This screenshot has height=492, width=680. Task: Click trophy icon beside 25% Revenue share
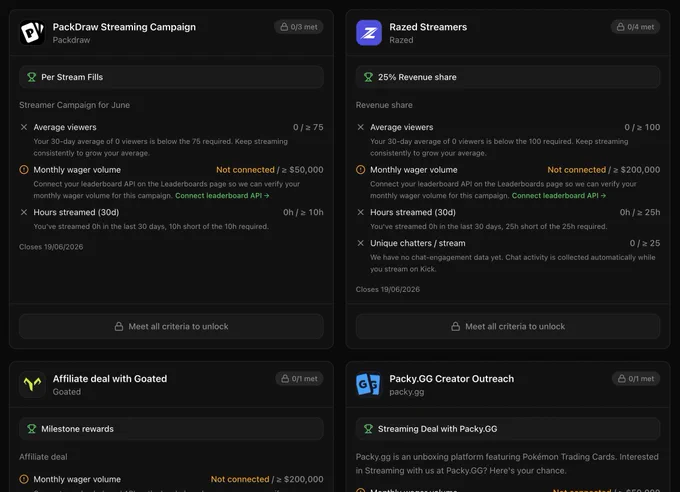click(368, 77)
